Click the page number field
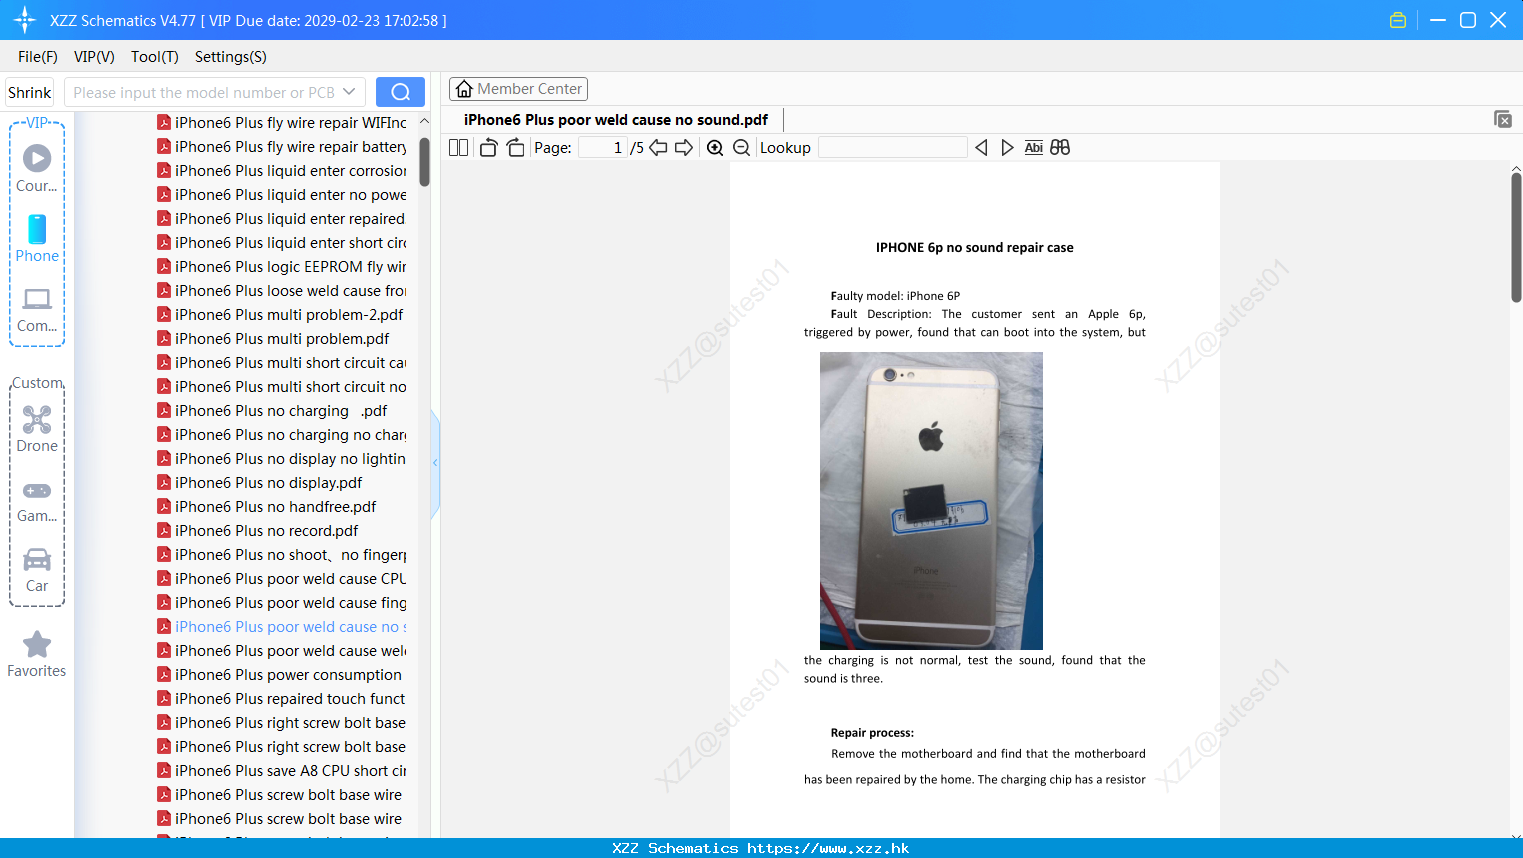This screenshot has width=1523, height=858. (x=603, y=148)
